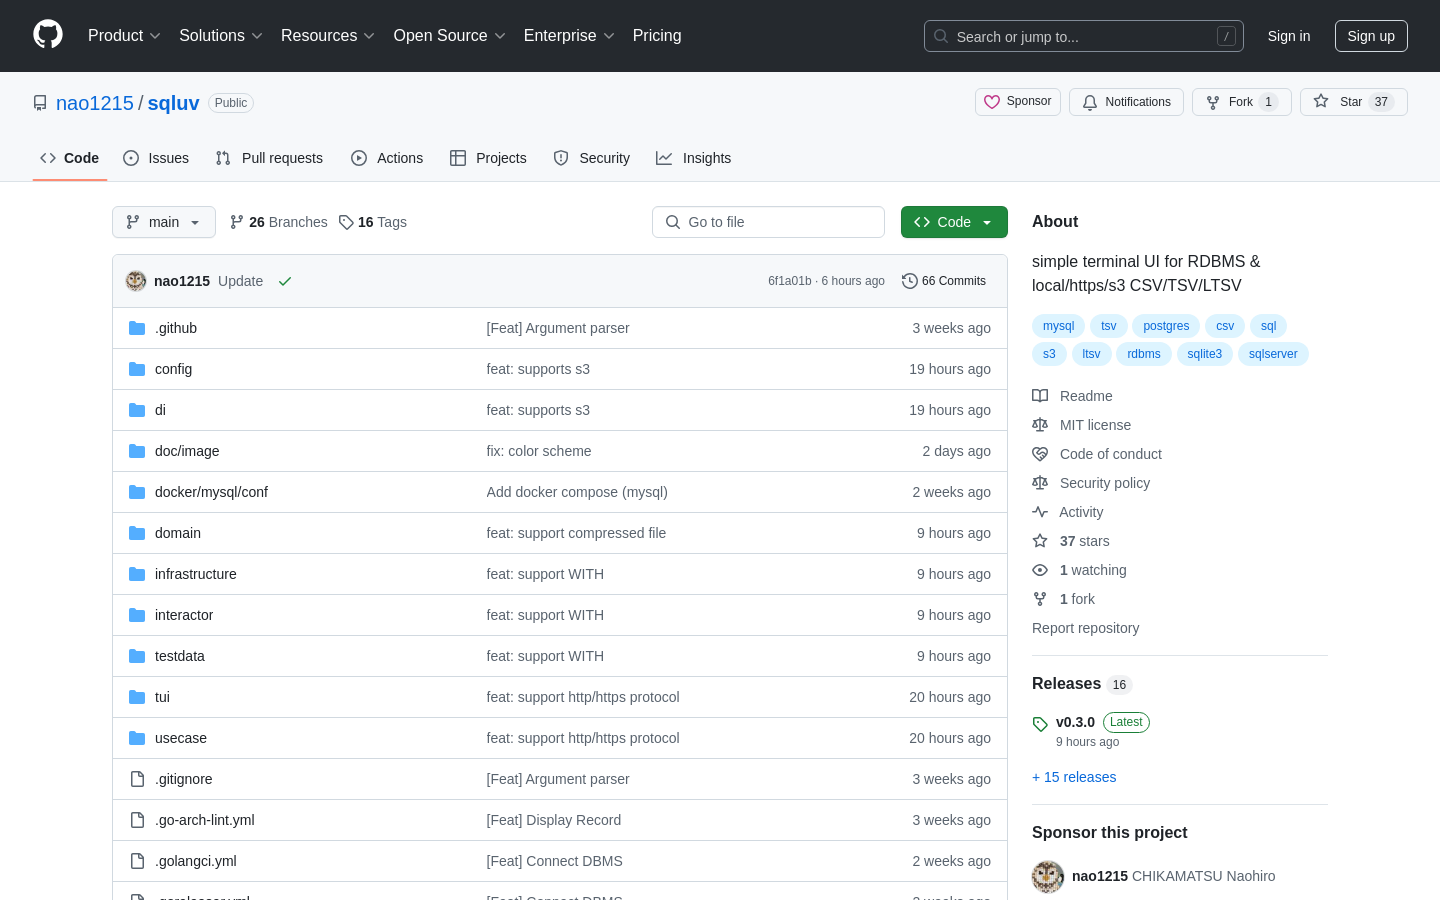The height and width of the screenshot is (900, 1440).
Task: Click the .gitignore file icon
Action: [137, 779]
